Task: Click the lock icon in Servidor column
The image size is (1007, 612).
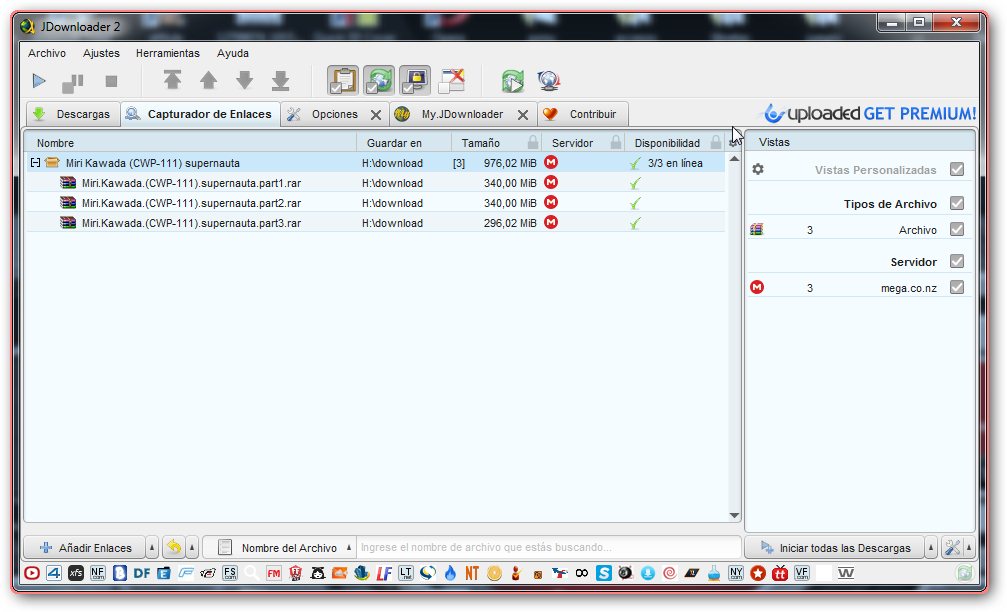Action: pos(616,142)
